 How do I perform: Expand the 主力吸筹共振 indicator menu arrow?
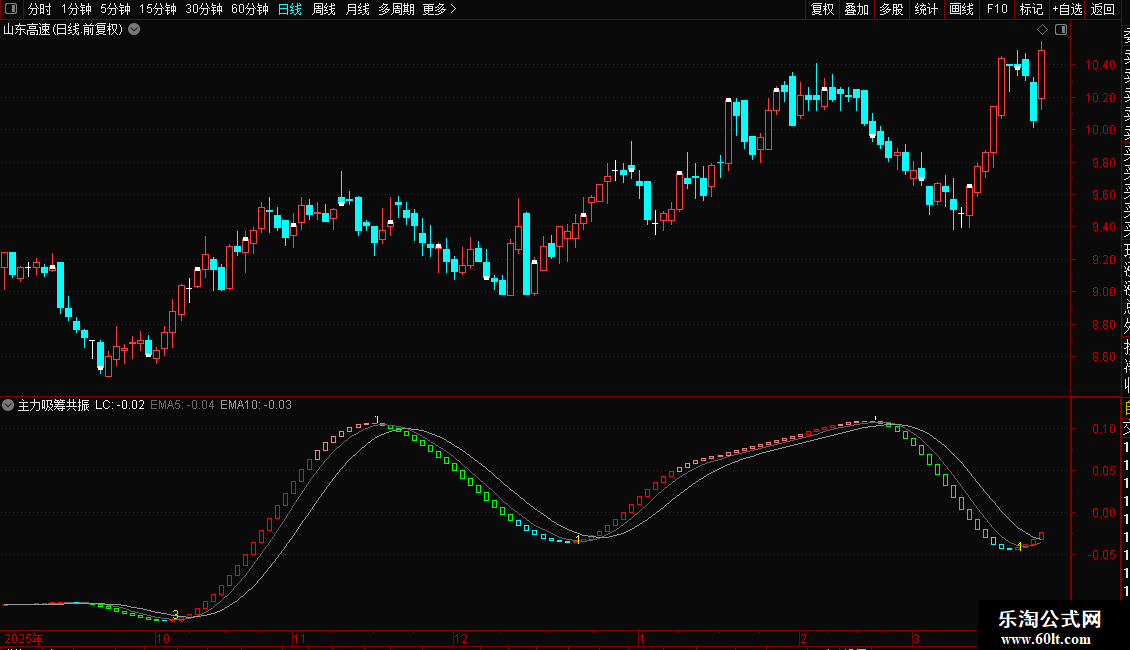[8, 405]
